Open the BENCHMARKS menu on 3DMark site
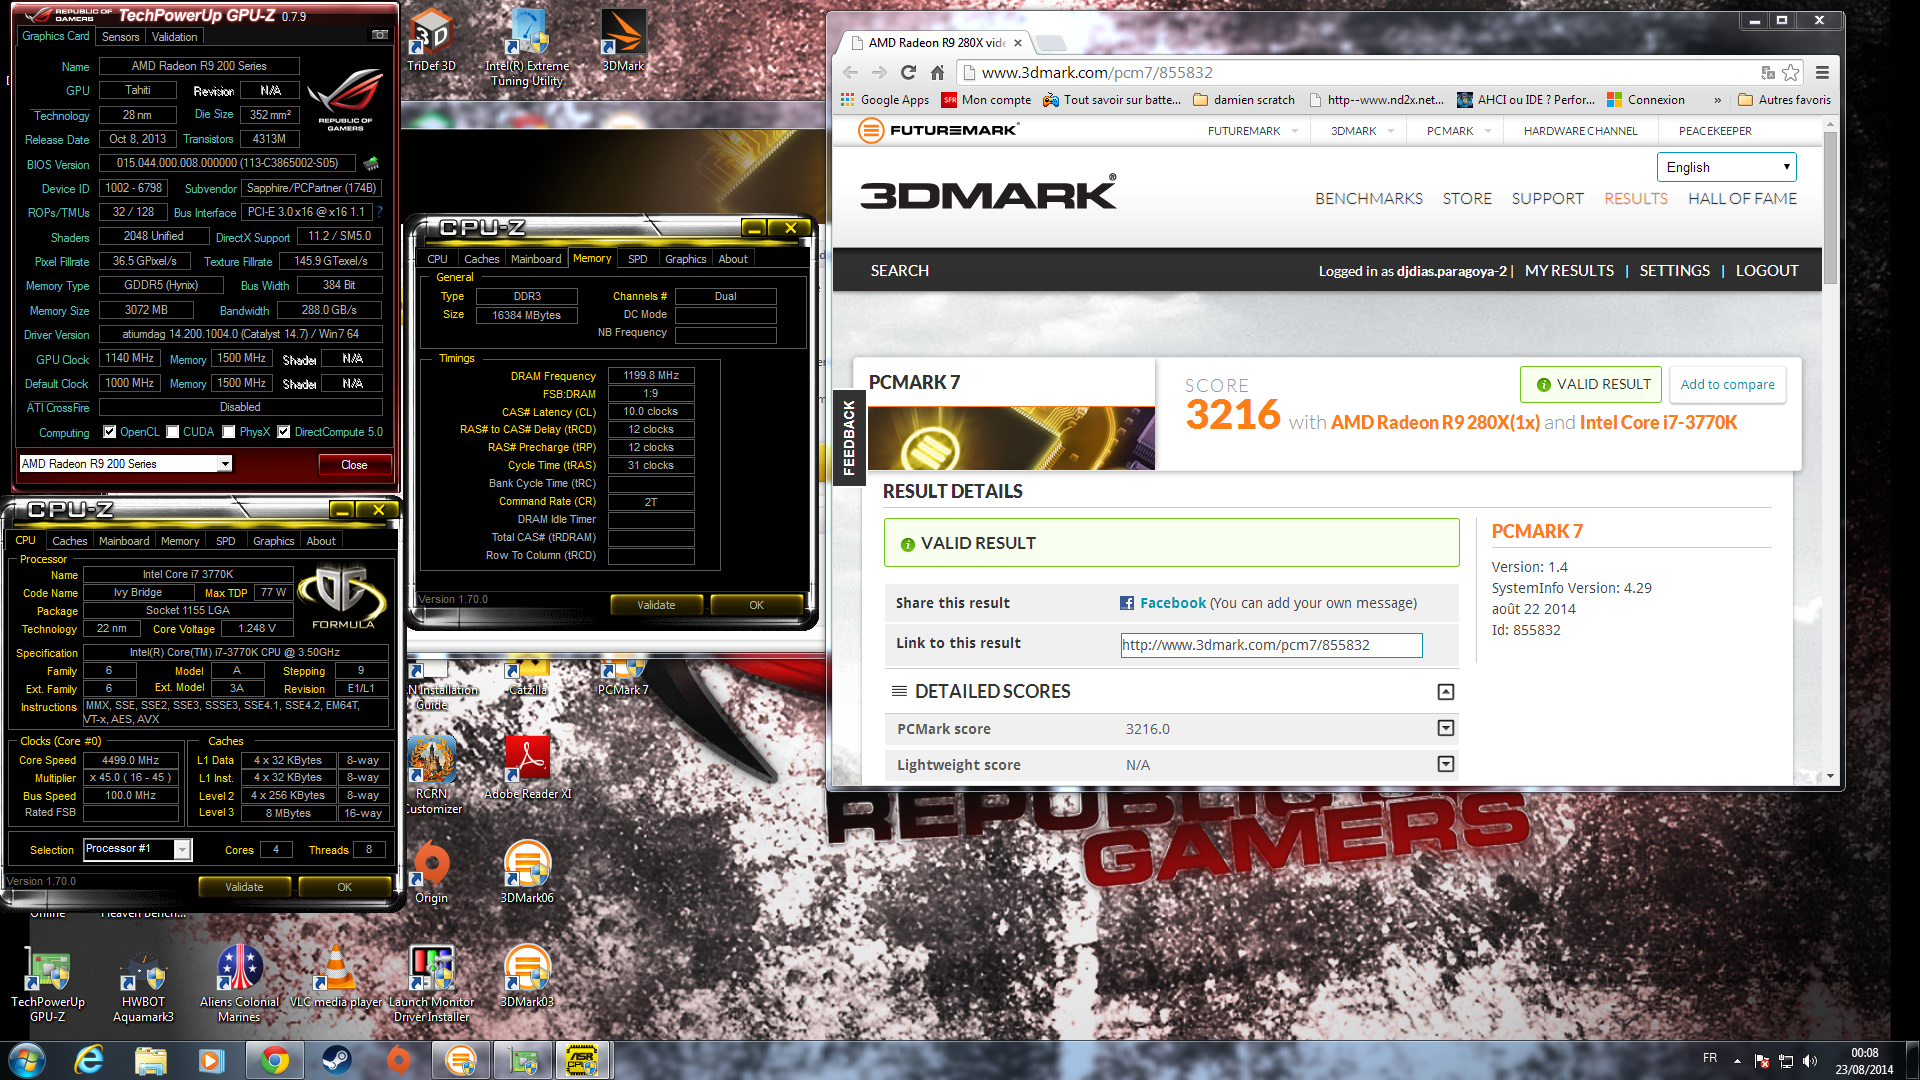 [x=1368, y=198]
